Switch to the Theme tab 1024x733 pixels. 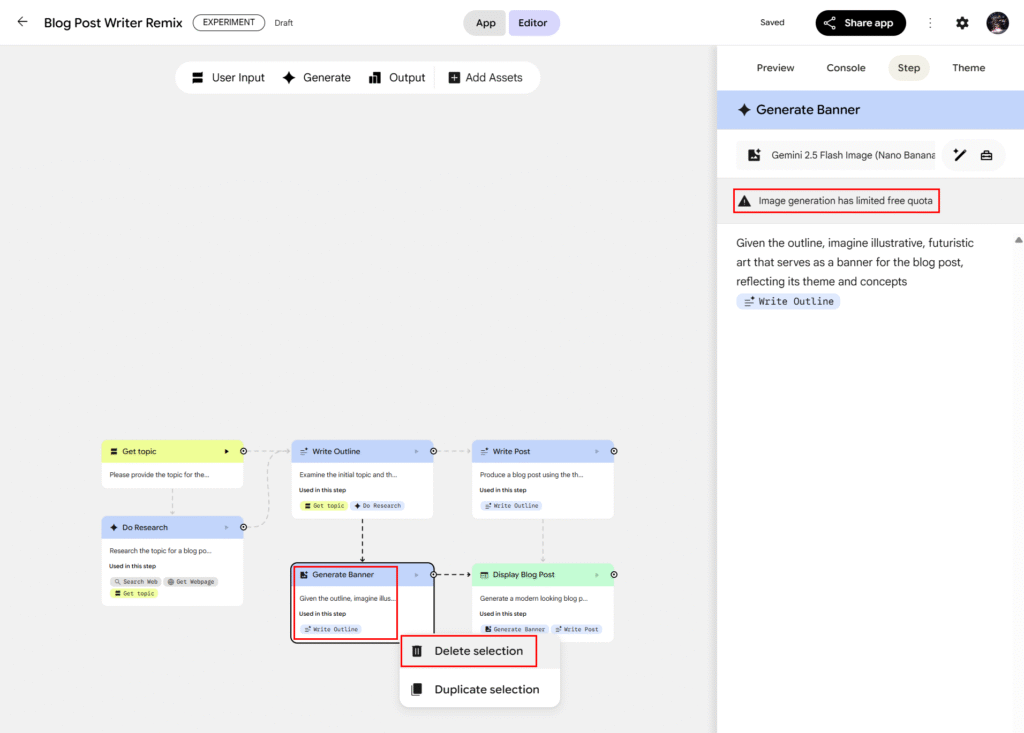click(x=968, y=68)
